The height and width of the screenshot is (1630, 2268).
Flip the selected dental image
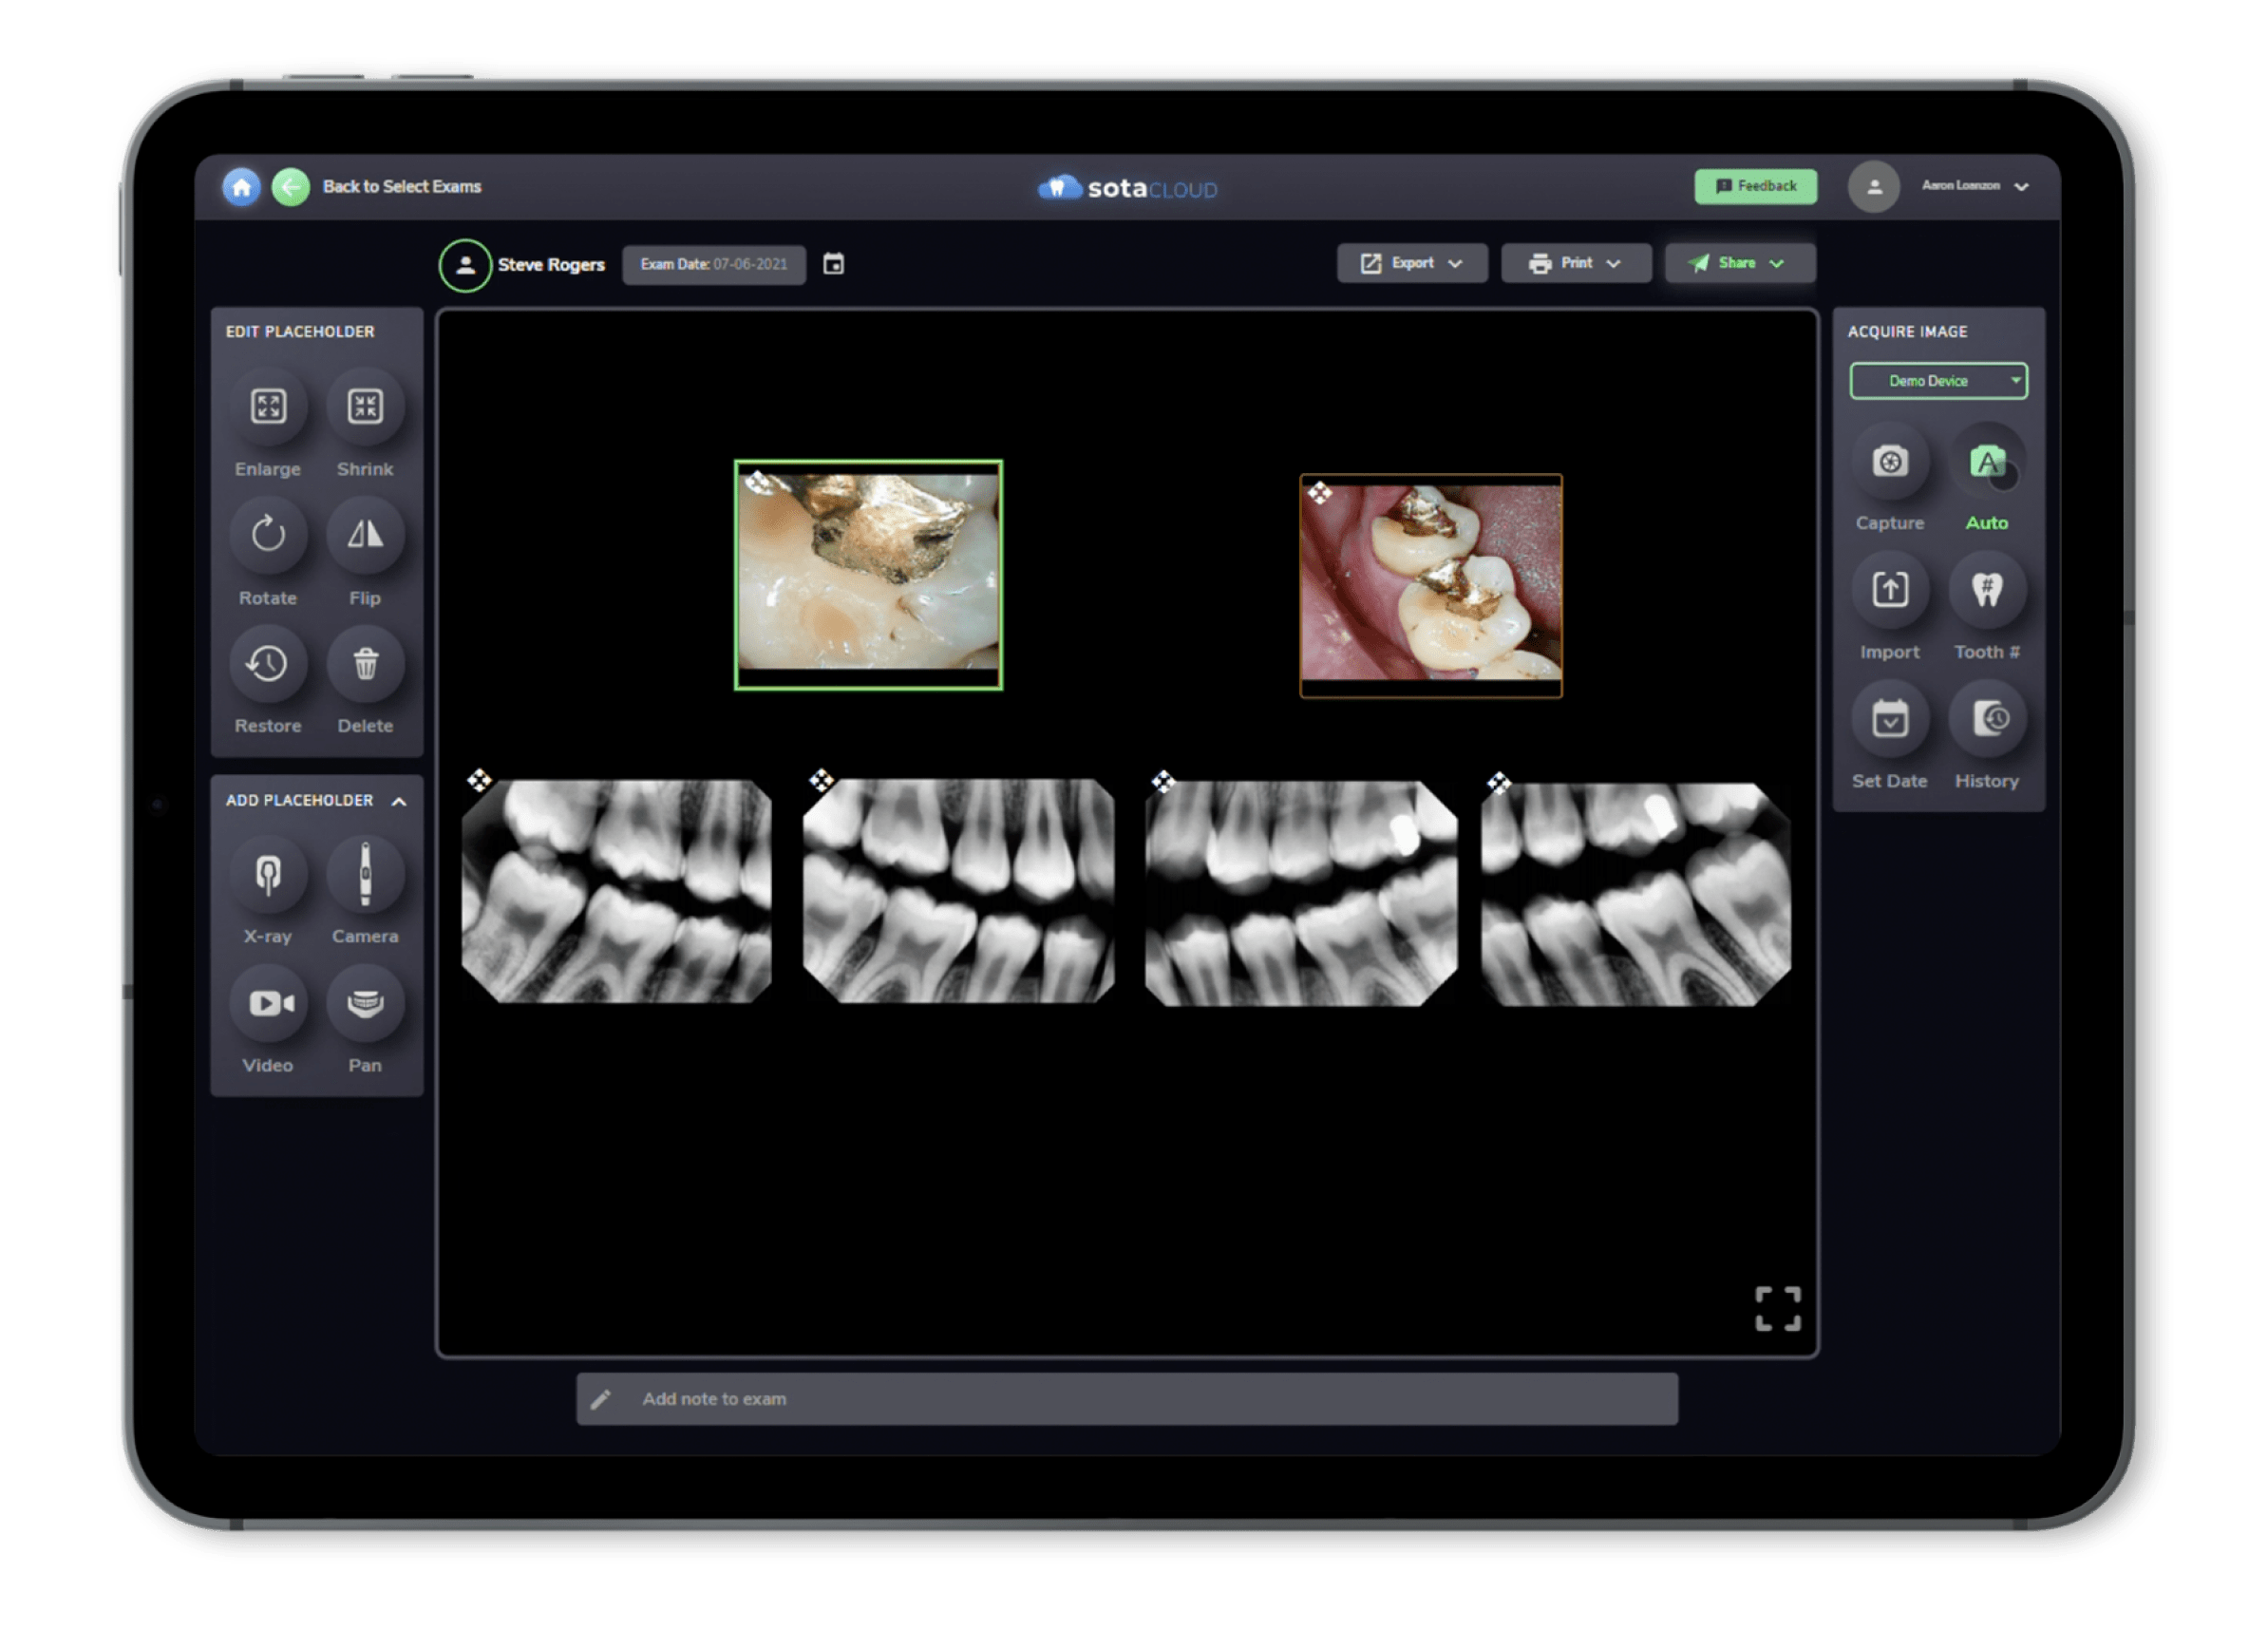[365, 535]
